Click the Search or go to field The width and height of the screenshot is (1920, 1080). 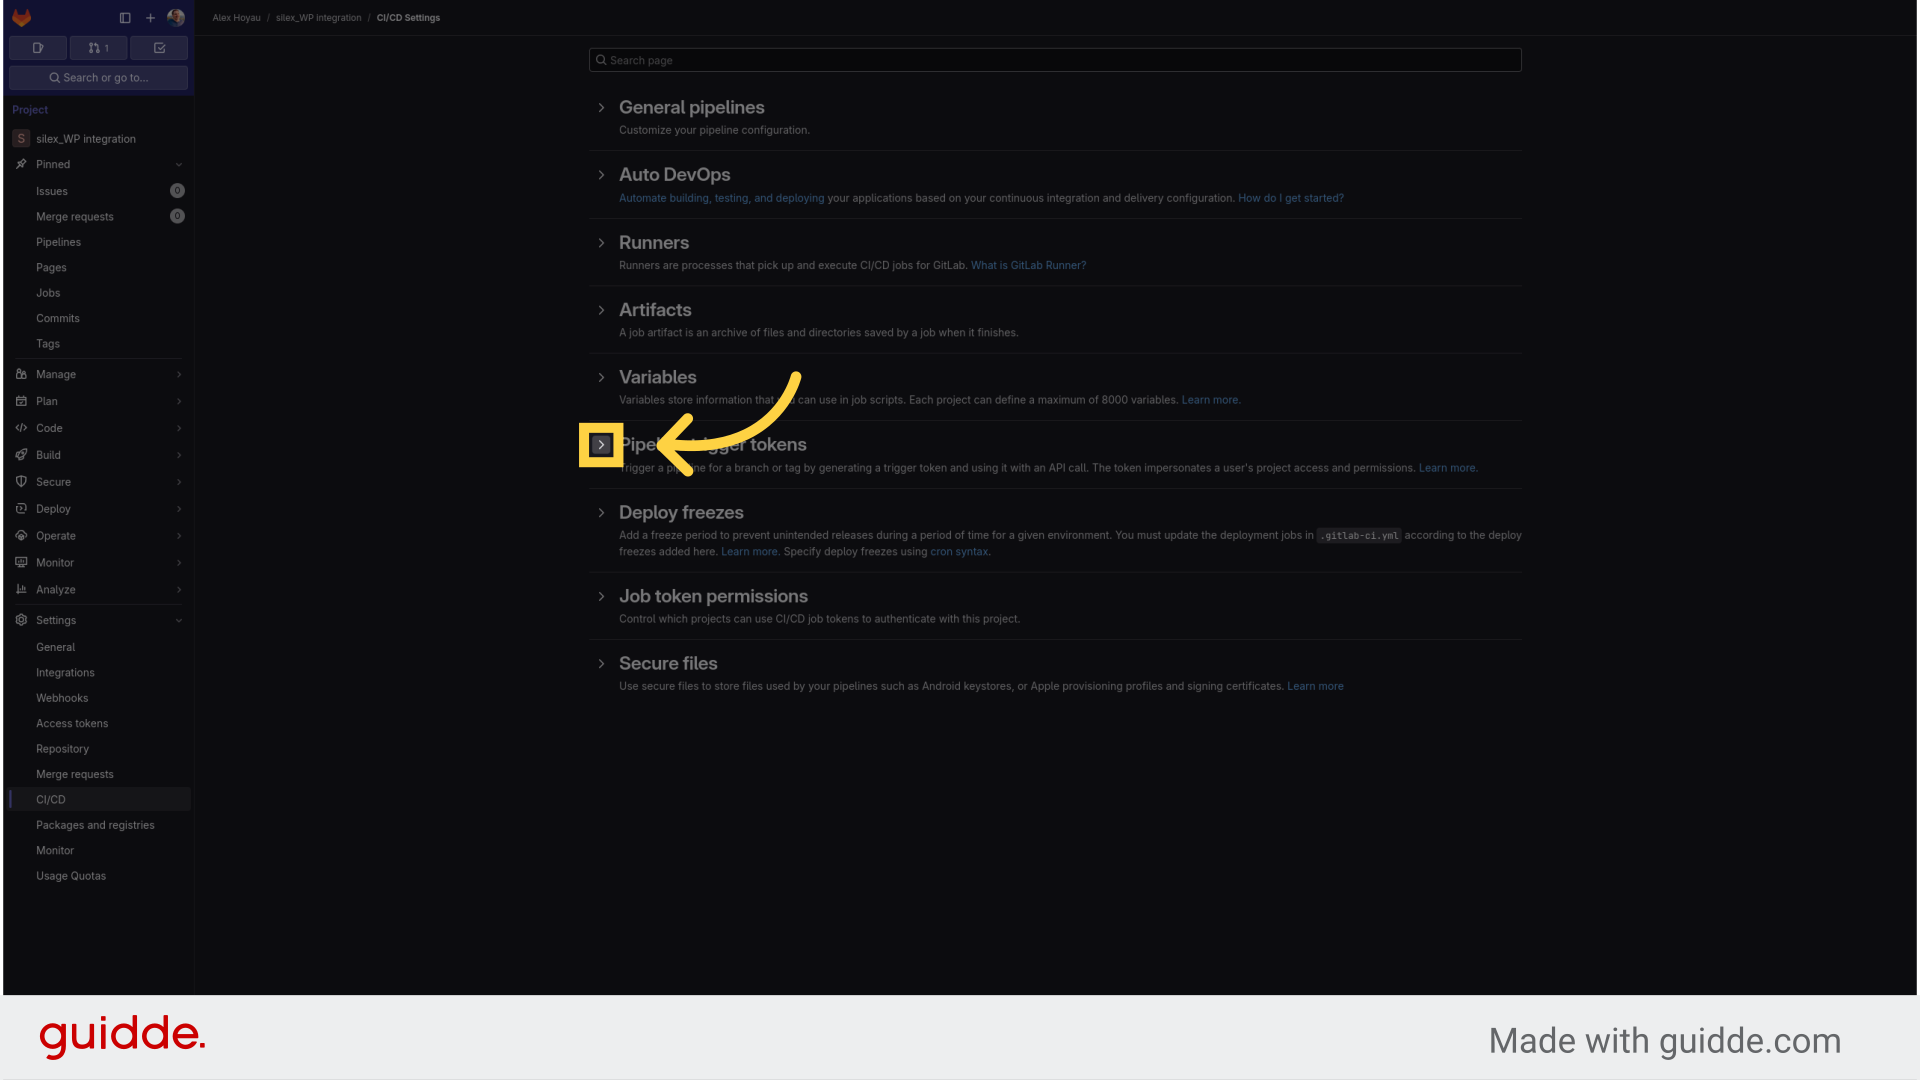(98, 78)
